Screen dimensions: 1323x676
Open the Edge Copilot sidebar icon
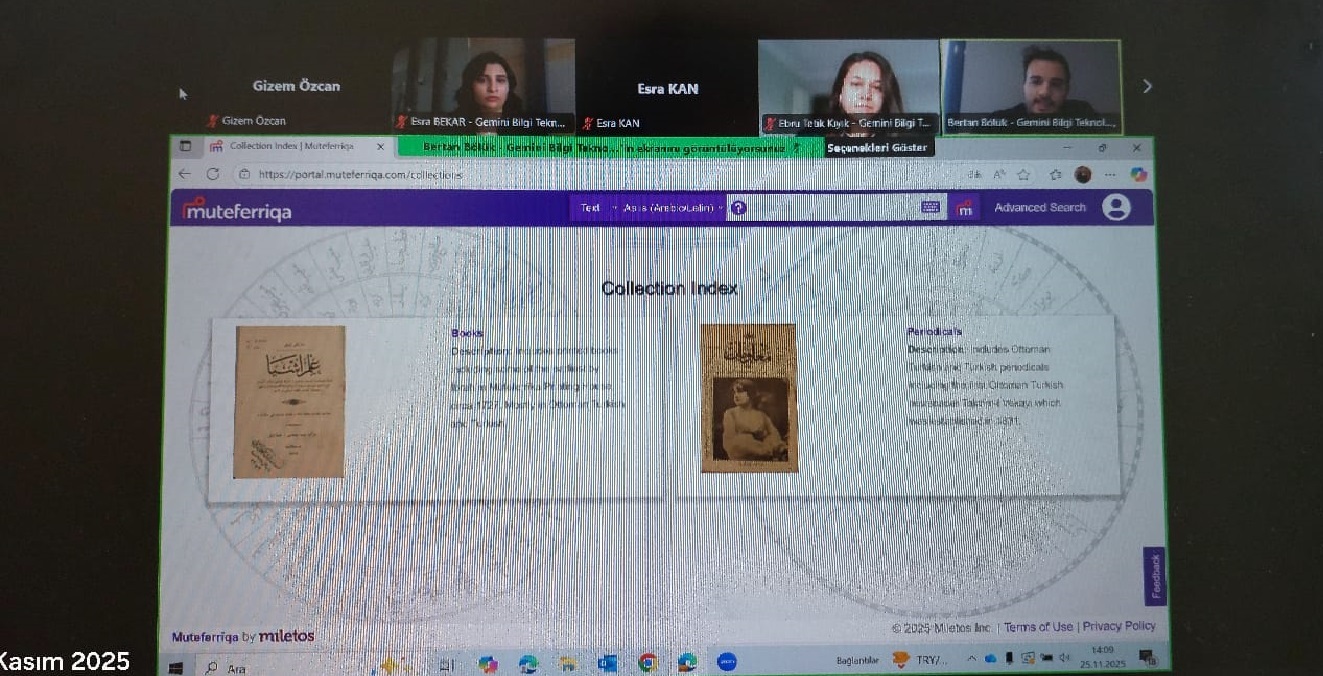click(1138, 174)
